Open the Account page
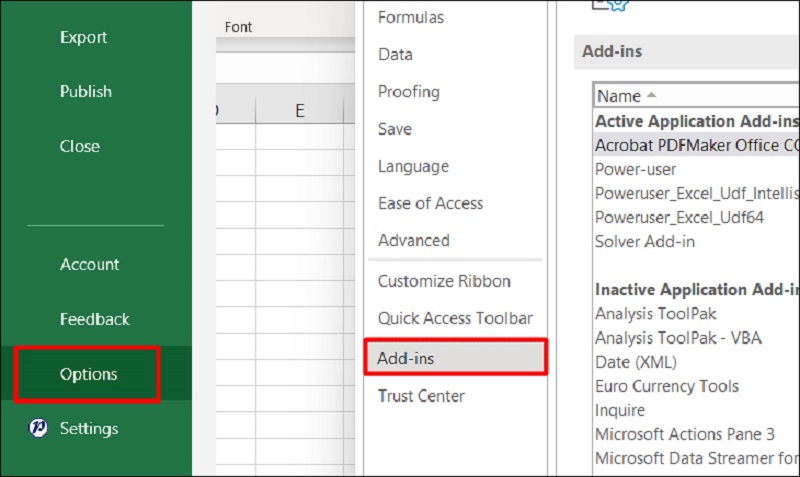Viewport: 800px width, 477px height. (89, 265)
